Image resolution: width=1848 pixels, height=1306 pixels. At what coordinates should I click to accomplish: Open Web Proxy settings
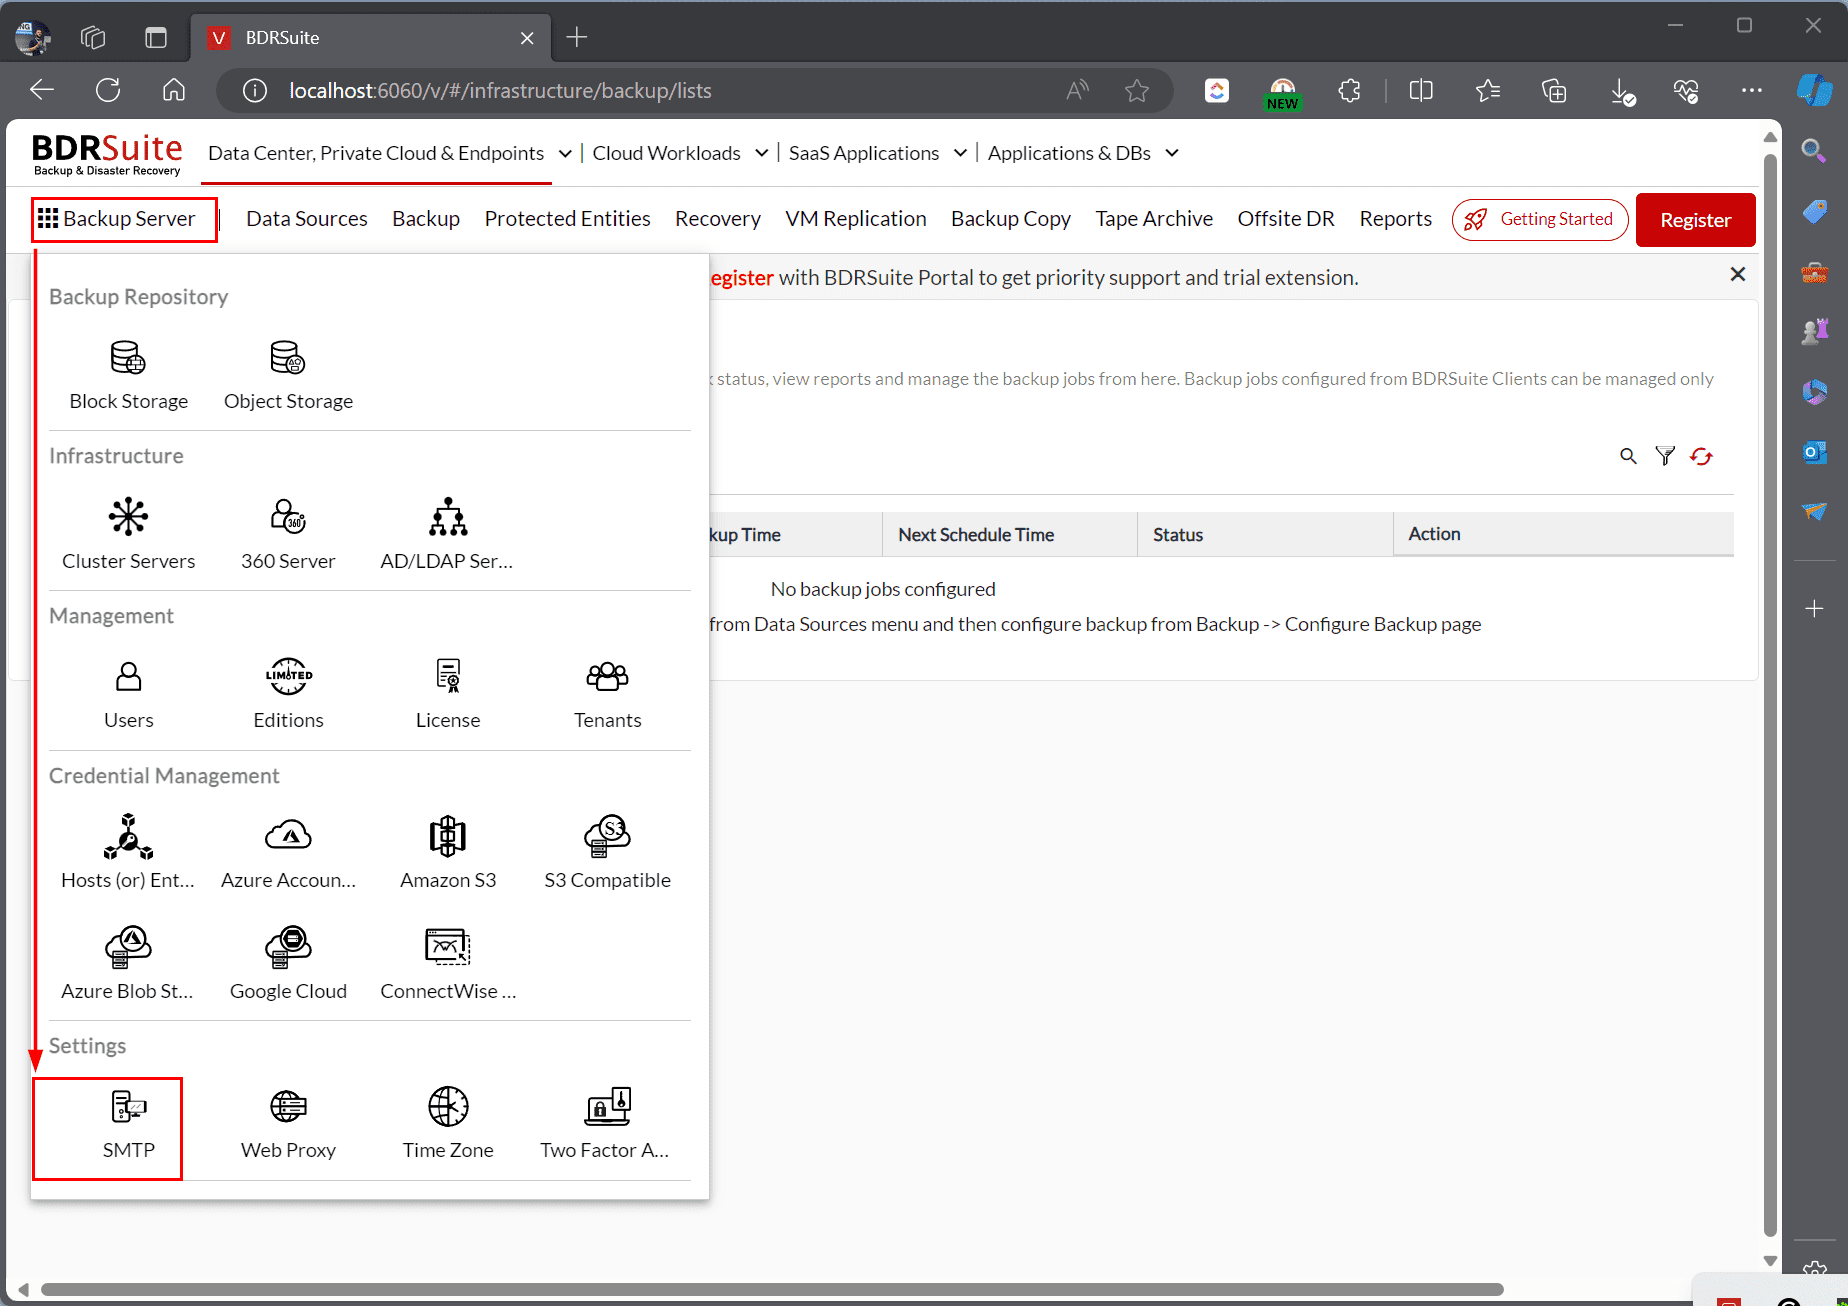click(288, 1125)
